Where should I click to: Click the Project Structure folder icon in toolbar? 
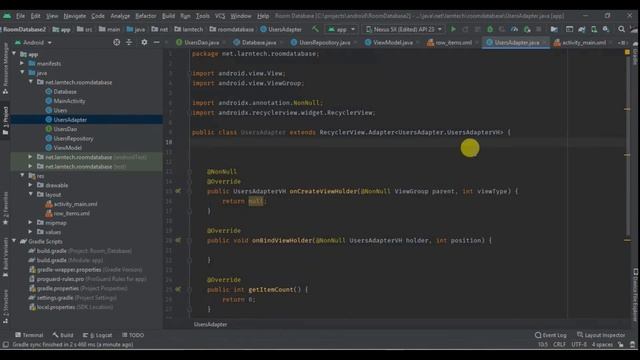(x=554, y=29)
